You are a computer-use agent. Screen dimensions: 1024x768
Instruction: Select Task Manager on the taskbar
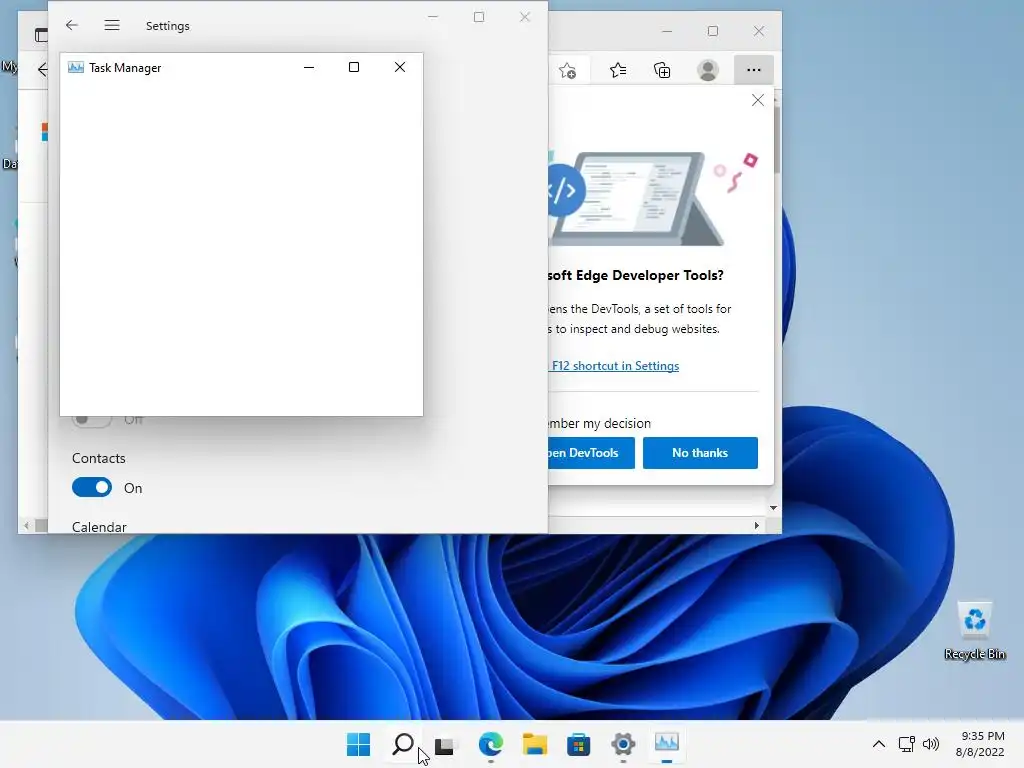click(667, 743)
